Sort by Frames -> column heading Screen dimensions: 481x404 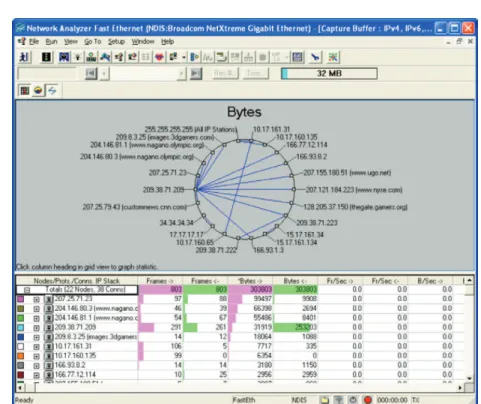160,281
